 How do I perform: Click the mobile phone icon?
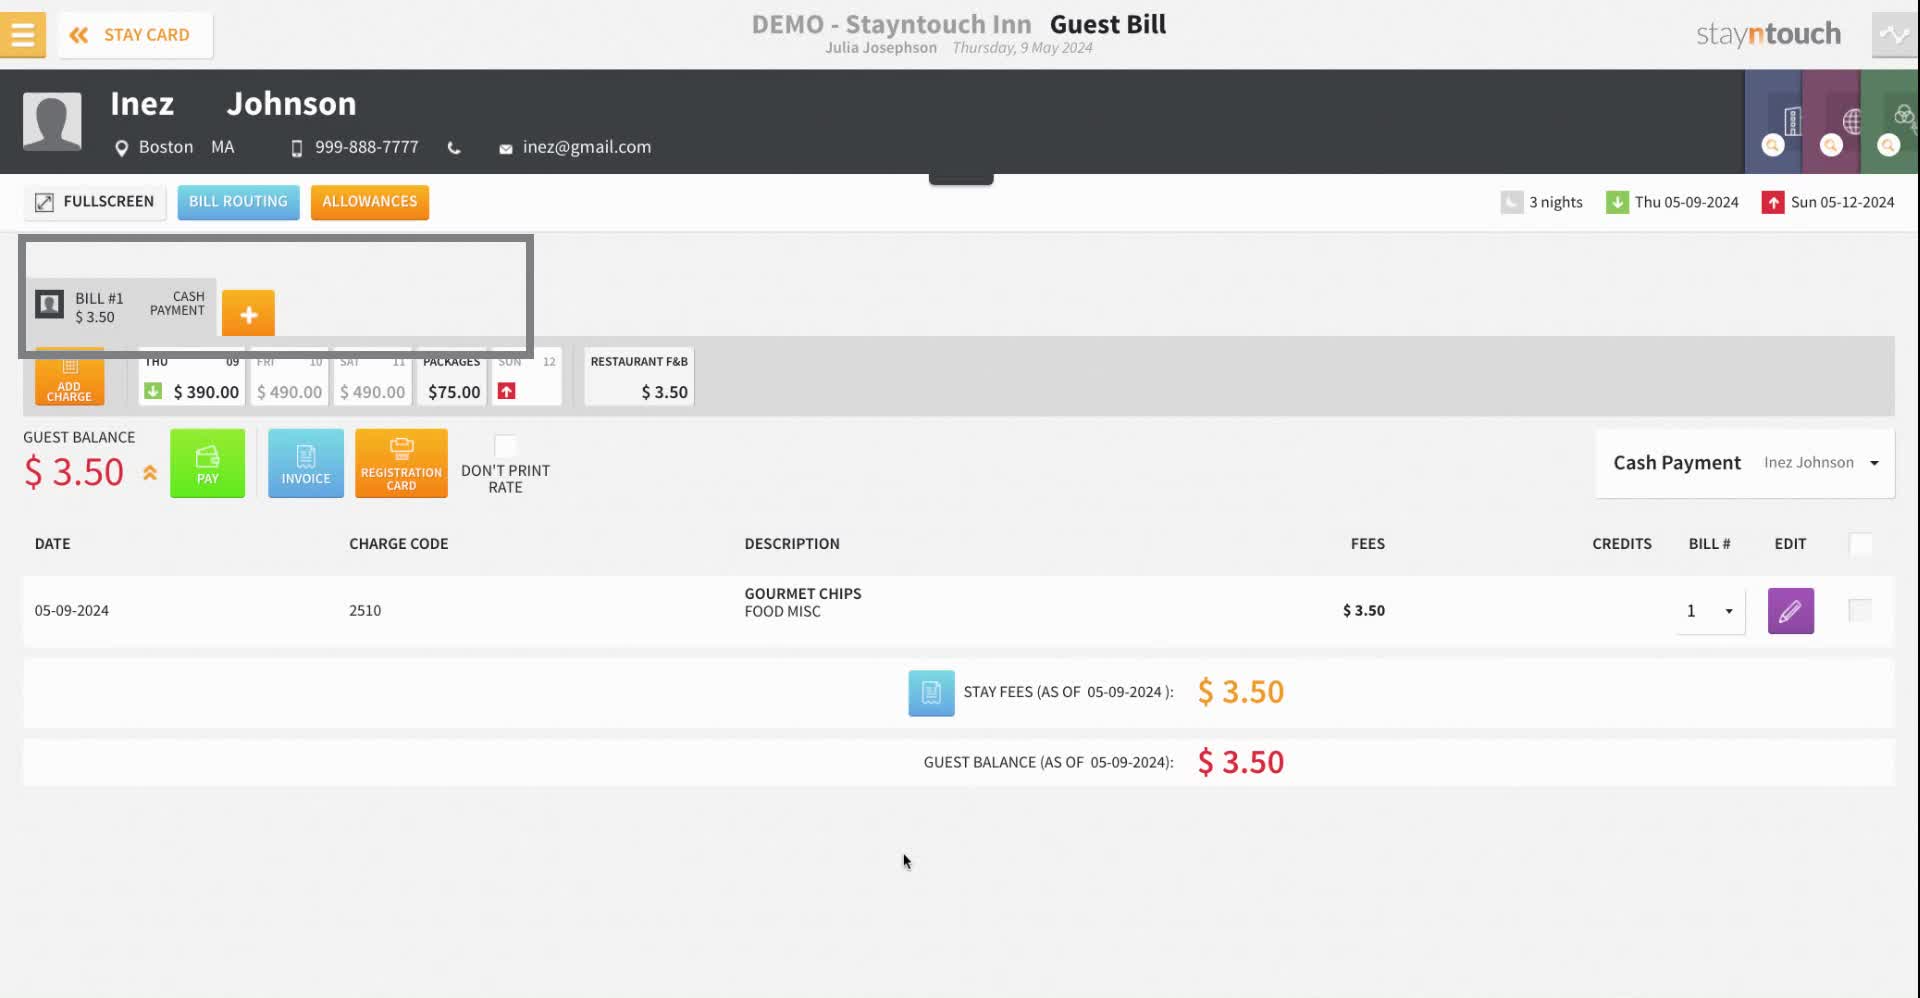tap(297, 148)
